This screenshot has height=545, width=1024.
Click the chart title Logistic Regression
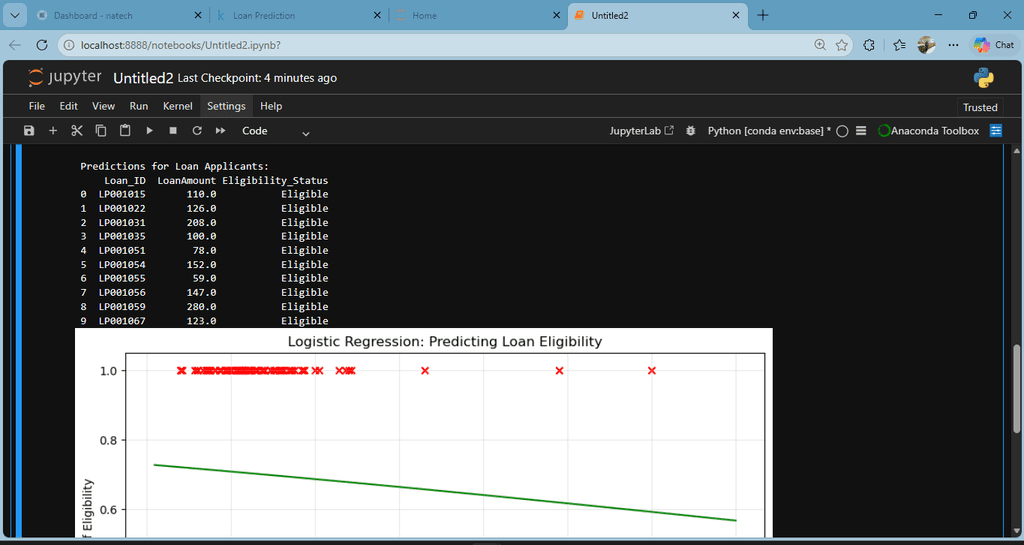point(445,341)
